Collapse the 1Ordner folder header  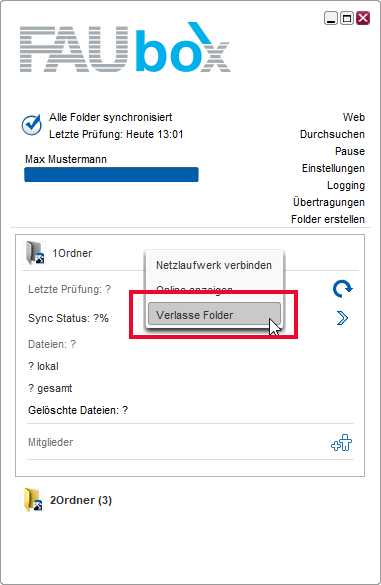72,253
